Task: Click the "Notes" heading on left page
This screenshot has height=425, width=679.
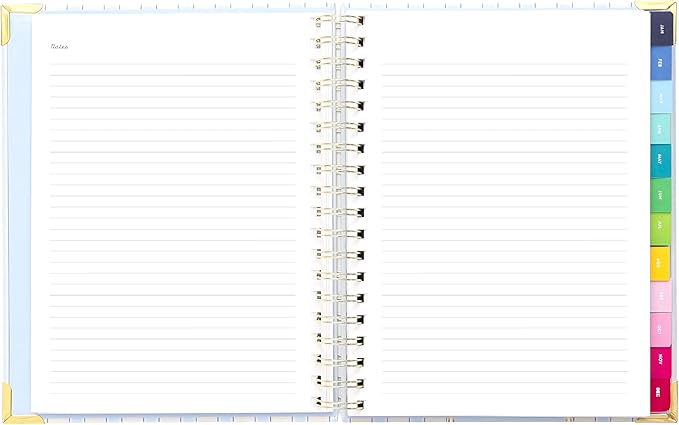Action: [x=59, y=46]
